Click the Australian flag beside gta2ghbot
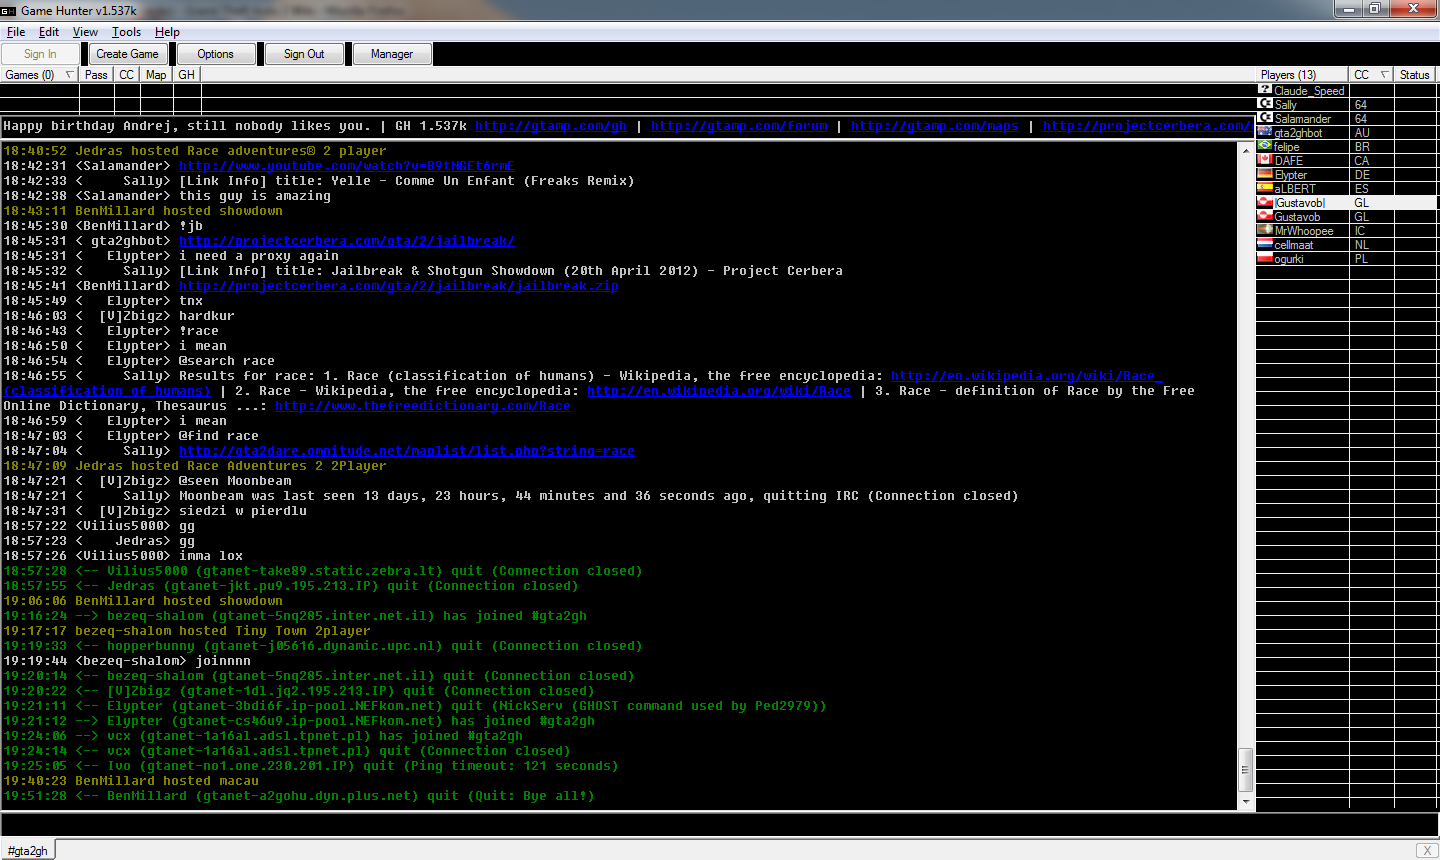The image size is (1440, 860). click(x=1265, y=131)
